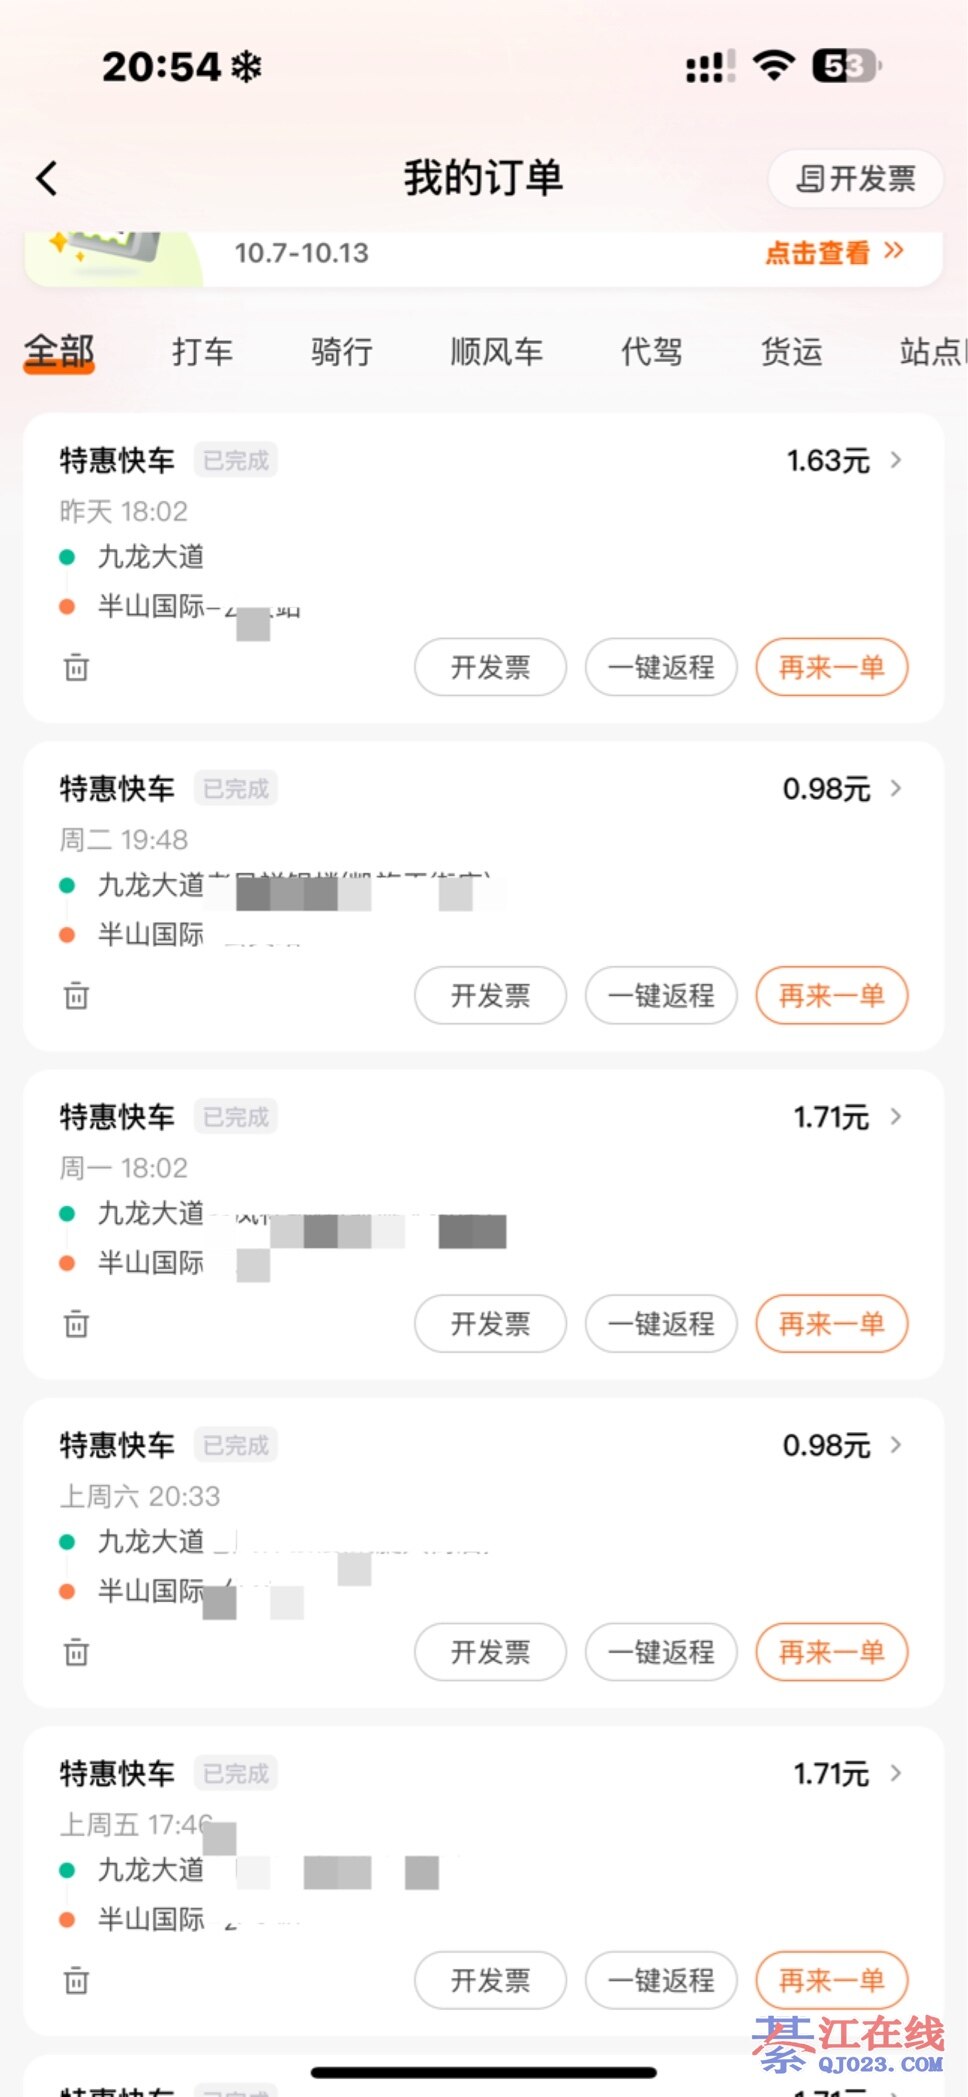Remove Monday 18:02 order with trash icon
The height and width of the screenshot is (2097, 968).
[x=76, y=1324]
